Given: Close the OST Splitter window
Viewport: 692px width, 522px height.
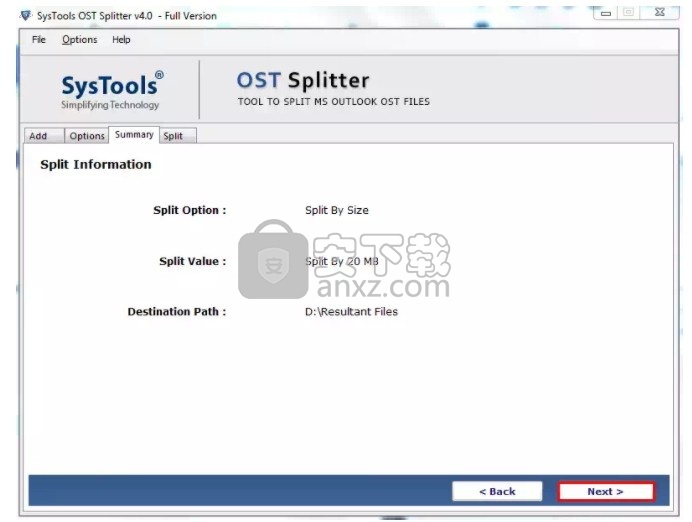Looking at the screenshot, I should pos(660,12).
